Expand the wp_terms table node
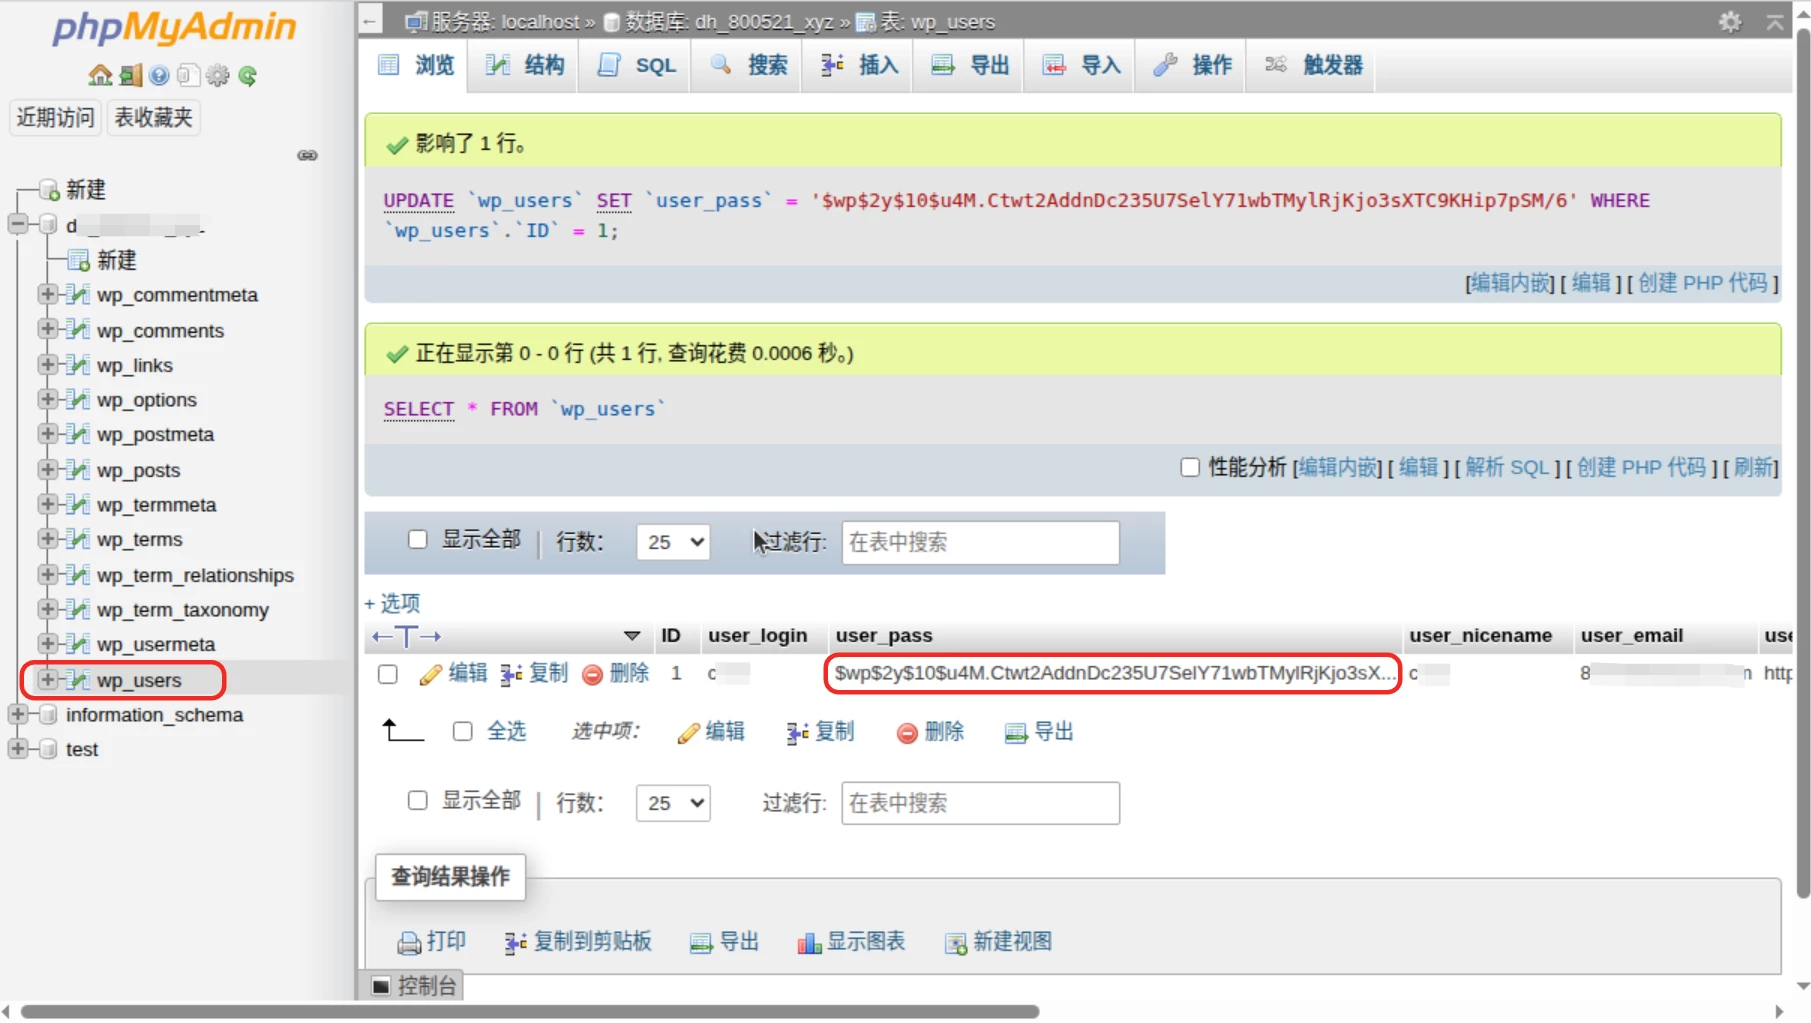This screenshot has width=1811, height=1023. (47, 539)
